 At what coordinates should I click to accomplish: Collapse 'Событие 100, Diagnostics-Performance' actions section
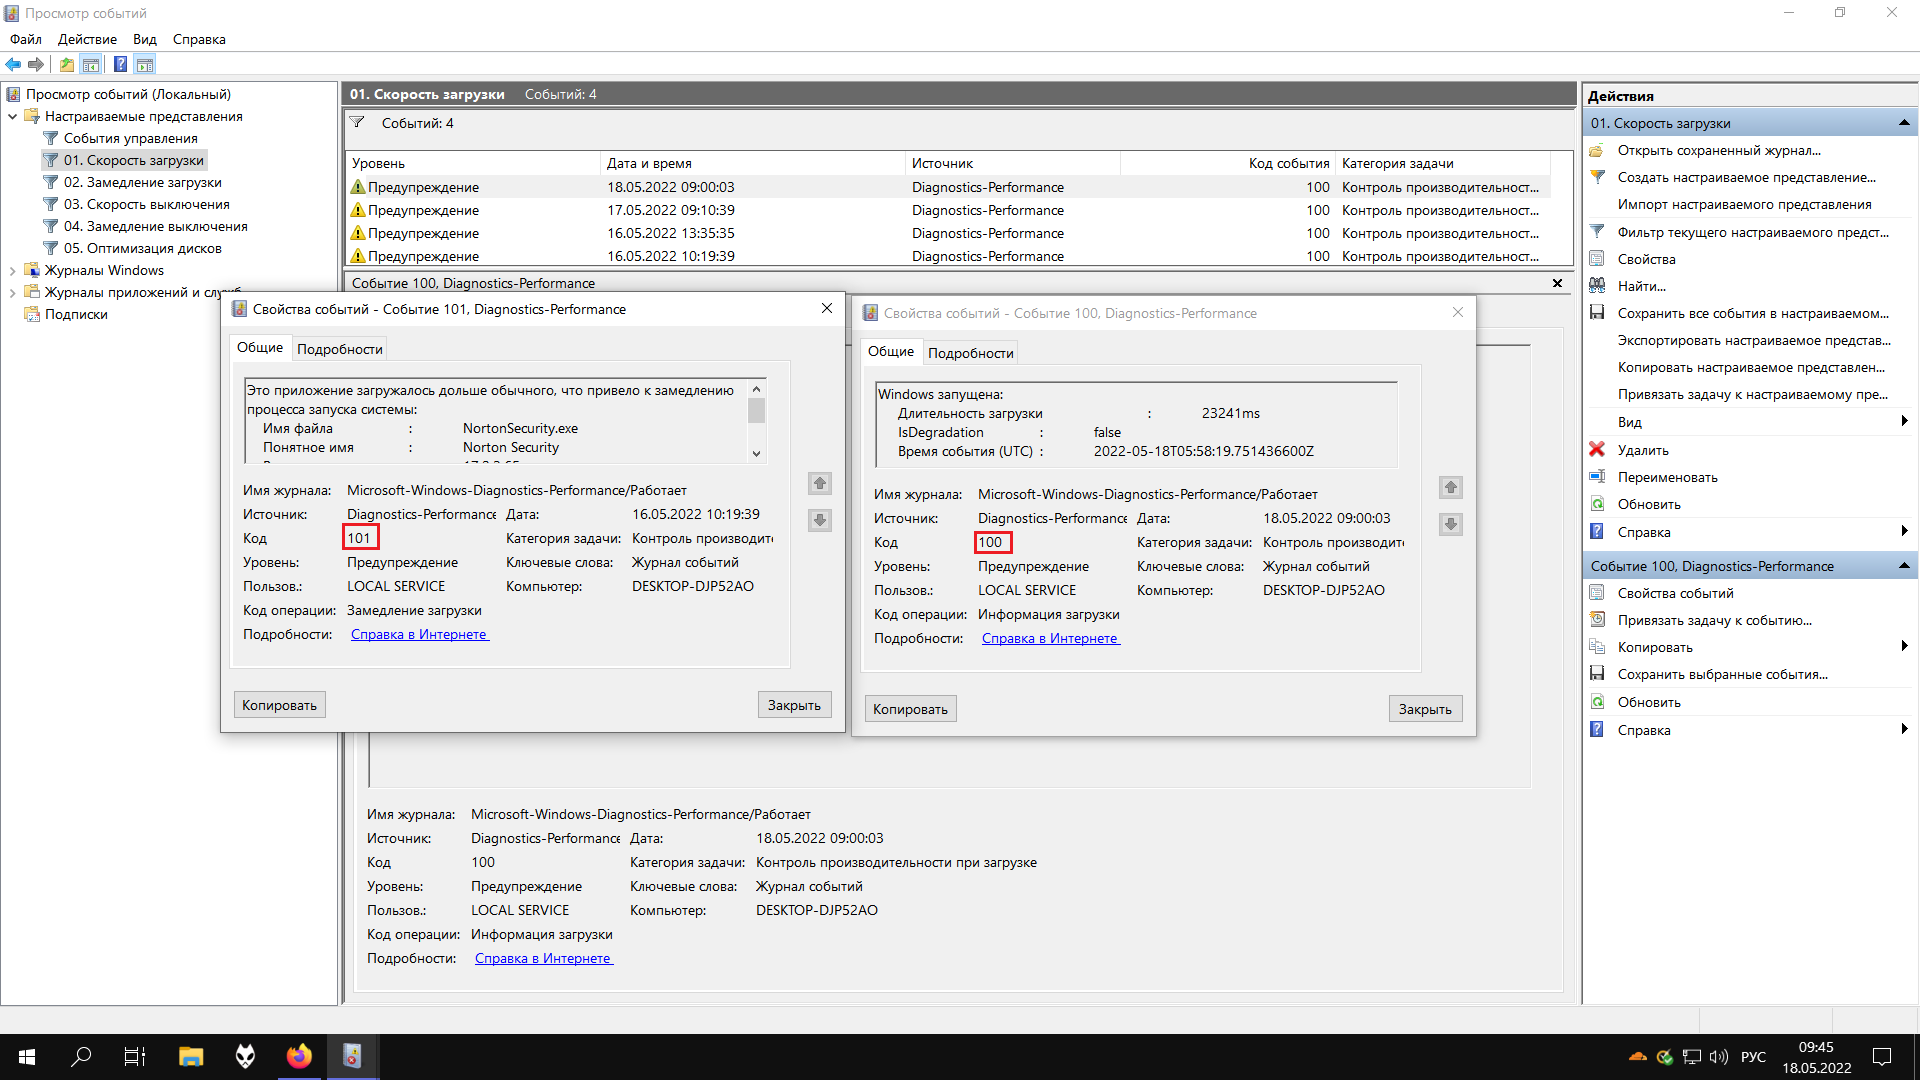[x=1904, y=566]
